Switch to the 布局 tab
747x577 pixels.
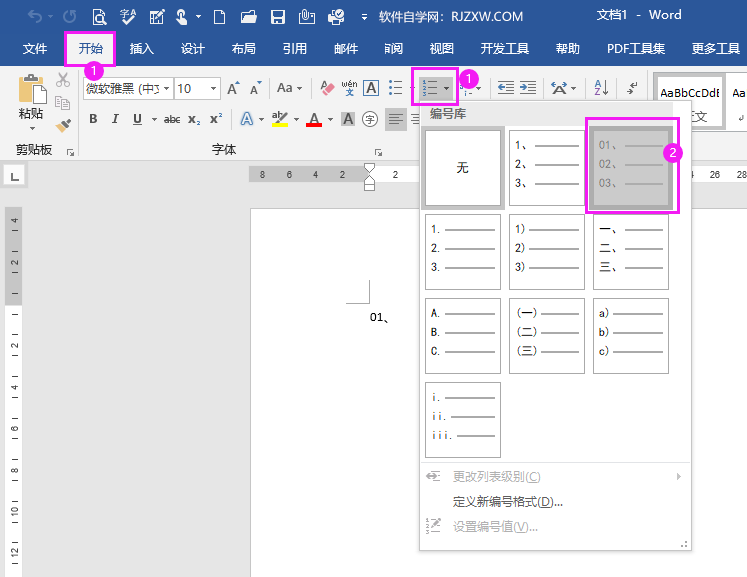pos(243,49)
